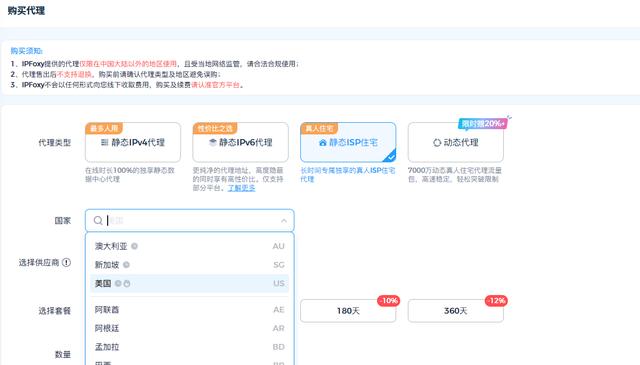This screenshot has width=640, height=365.
Task: Open the 了解更多 link under IPv6 description
Action: coord(241,188)
